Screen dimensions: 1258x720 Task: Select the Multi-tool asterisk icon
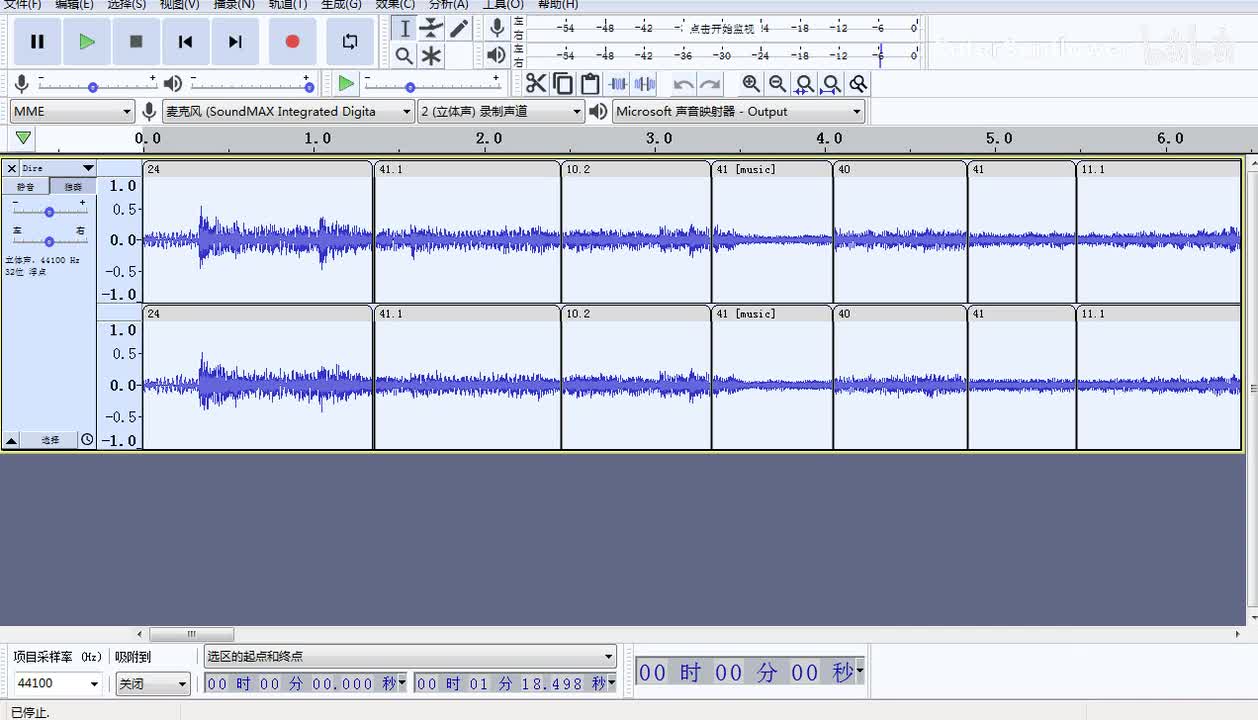(x=431, y=56)
